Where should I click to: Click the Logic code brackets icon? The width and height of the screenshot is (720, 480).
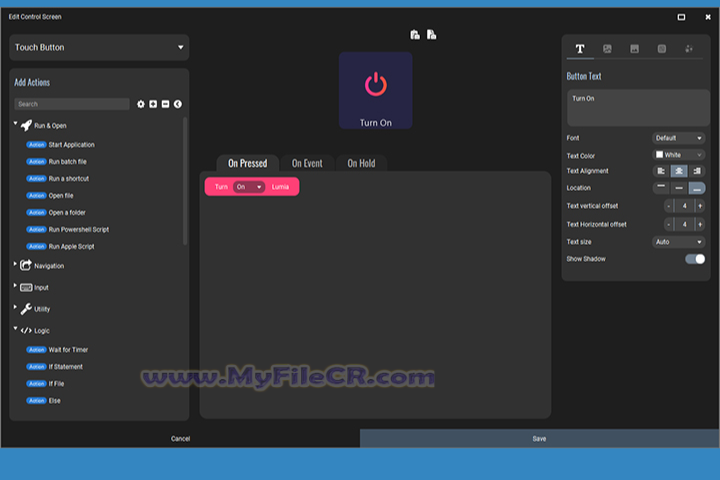26,330
